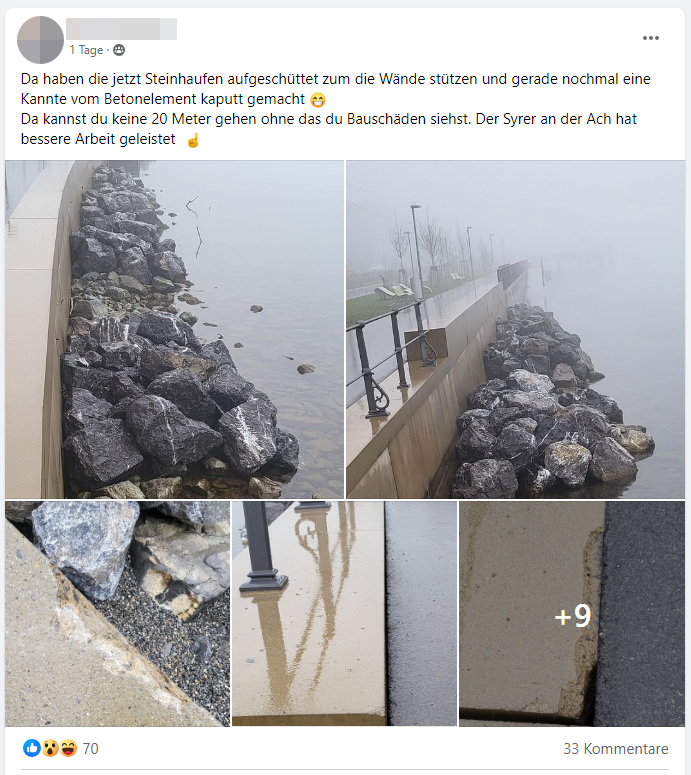Open close-up photo of chipped concrete edge
691x775 pixels.
(x=117, y=613)
